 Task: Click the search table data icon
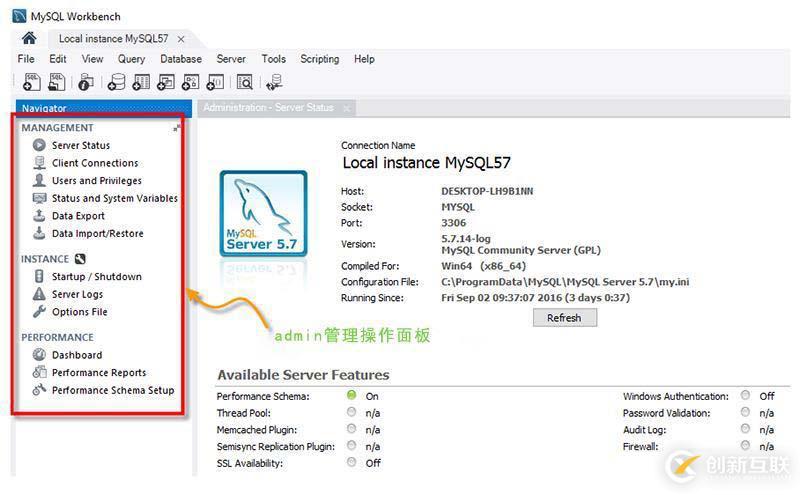point(245,82)
